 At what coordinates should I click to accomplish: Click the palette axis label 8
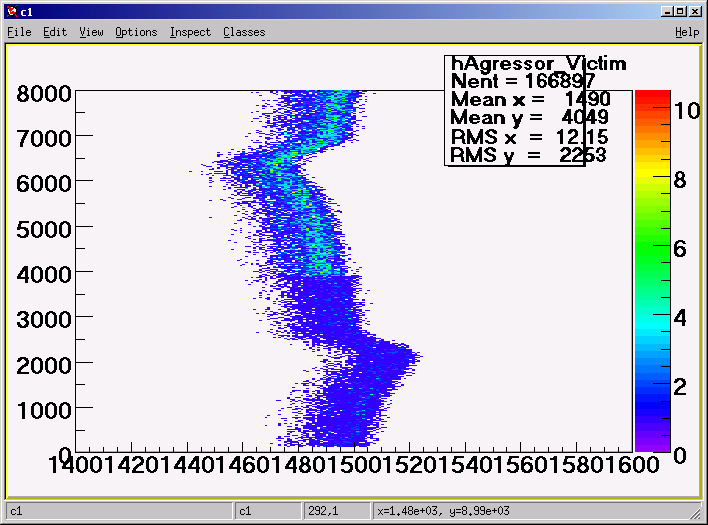point(680,180)
